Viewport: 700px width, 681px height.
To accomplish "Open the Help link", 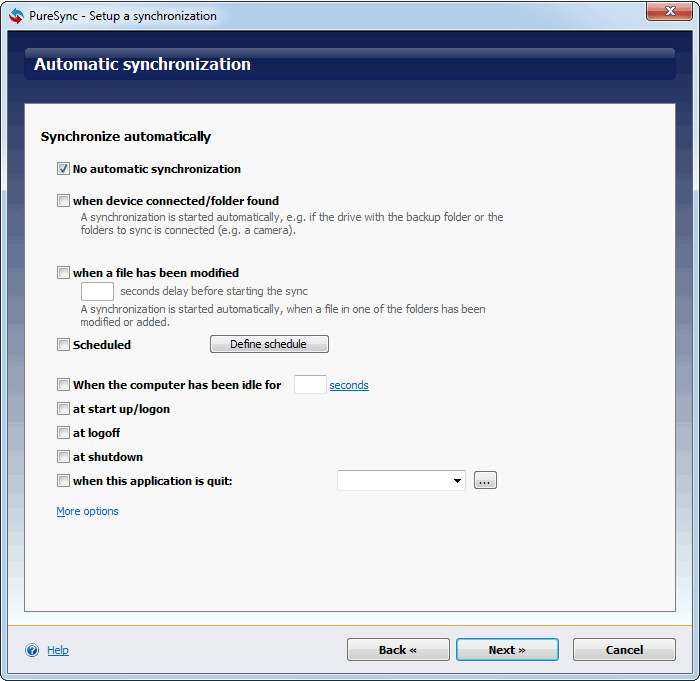I will coord(58,650).
